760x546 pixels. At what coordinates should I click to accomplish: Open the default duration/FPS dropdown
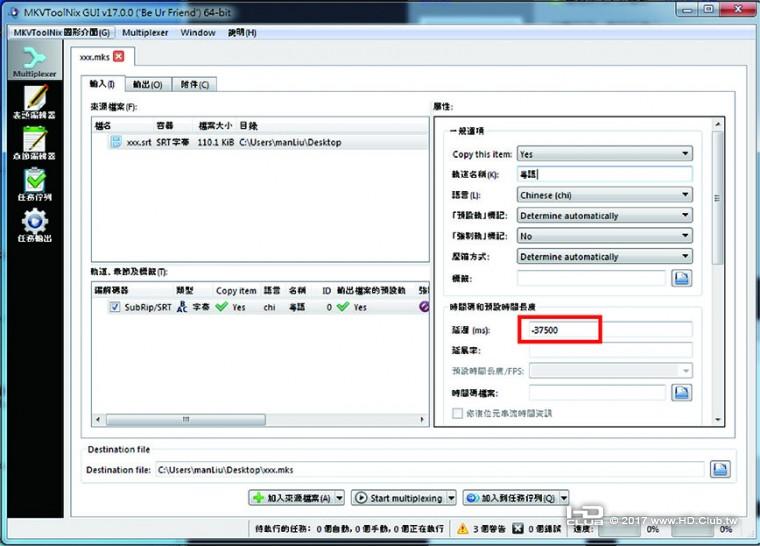tap(610, 371)
